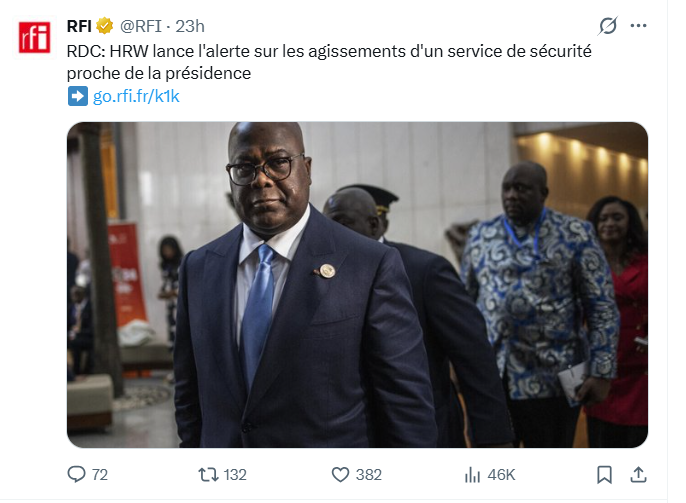Click the tweet text about HRW alert
This screenshot has height=503, width=686.
329,62
